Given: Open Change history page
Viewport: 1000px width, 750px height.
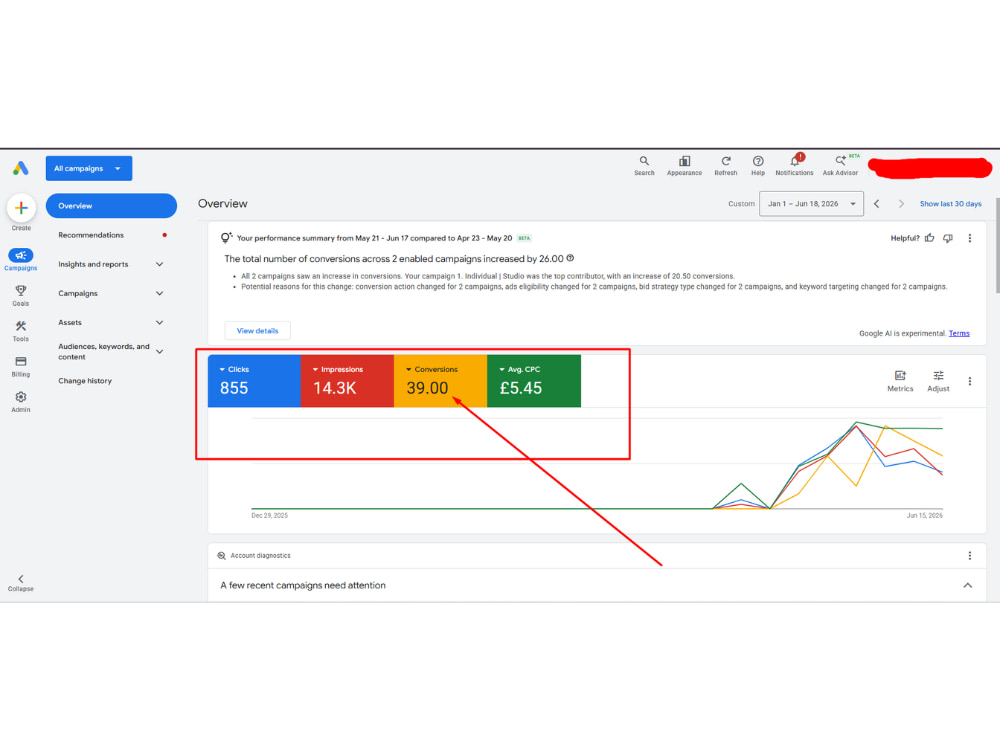Looking at the screenshot, I should (x=85, y=381).
